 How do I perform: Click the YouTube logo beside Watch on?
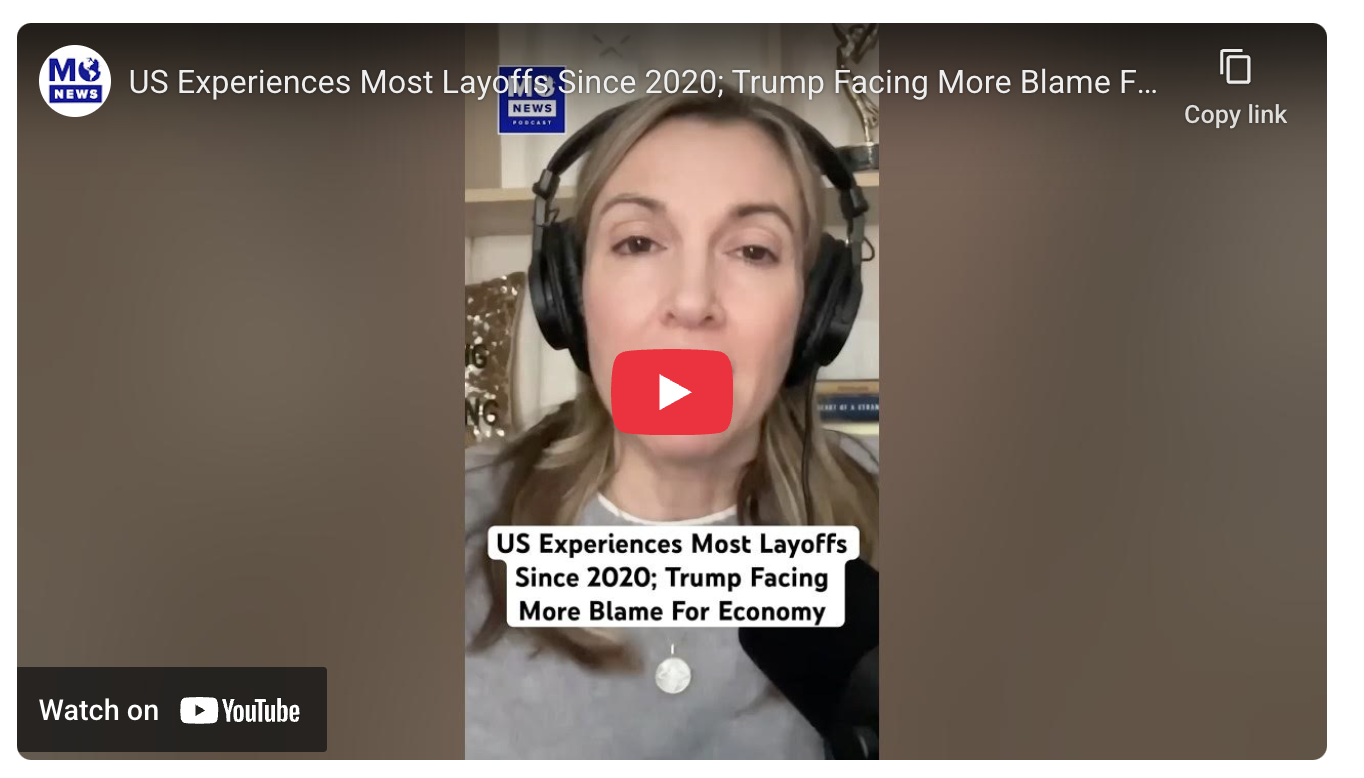240,710
